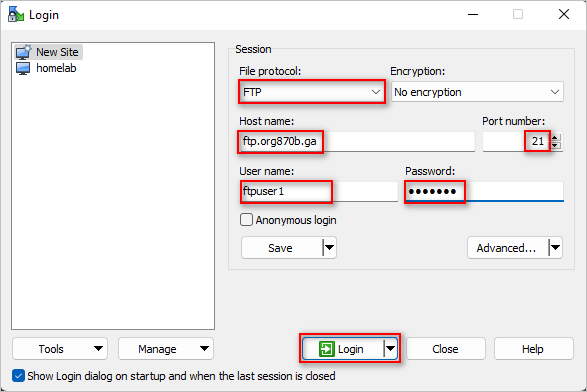The image size is (587, 392).
Task: Open the File protocol dropdown
Action: pyautogui.click(x=311, y=92)
